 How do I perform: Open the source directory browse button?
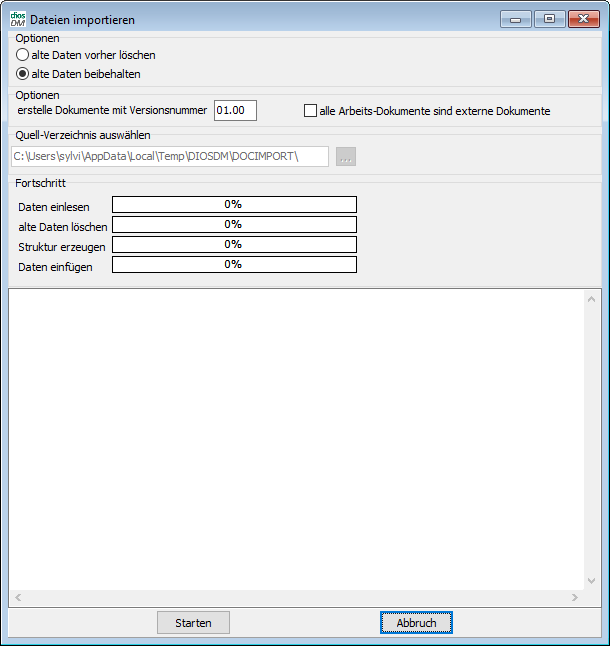pos(346,157)
